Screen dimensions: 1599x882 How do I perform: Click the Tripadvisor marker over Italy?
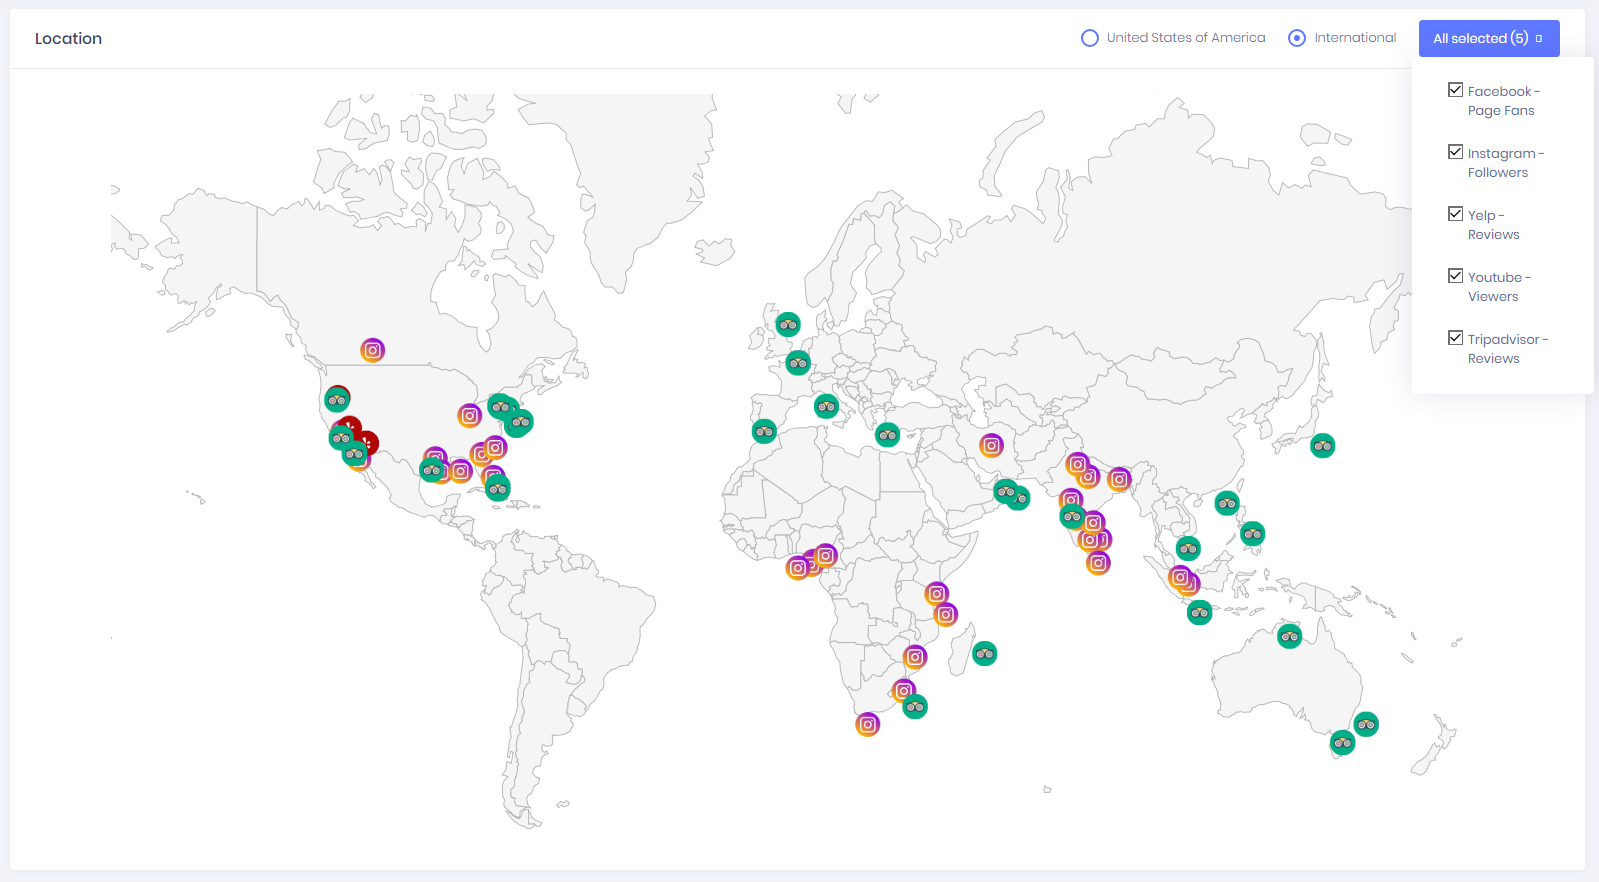point(826,406)
